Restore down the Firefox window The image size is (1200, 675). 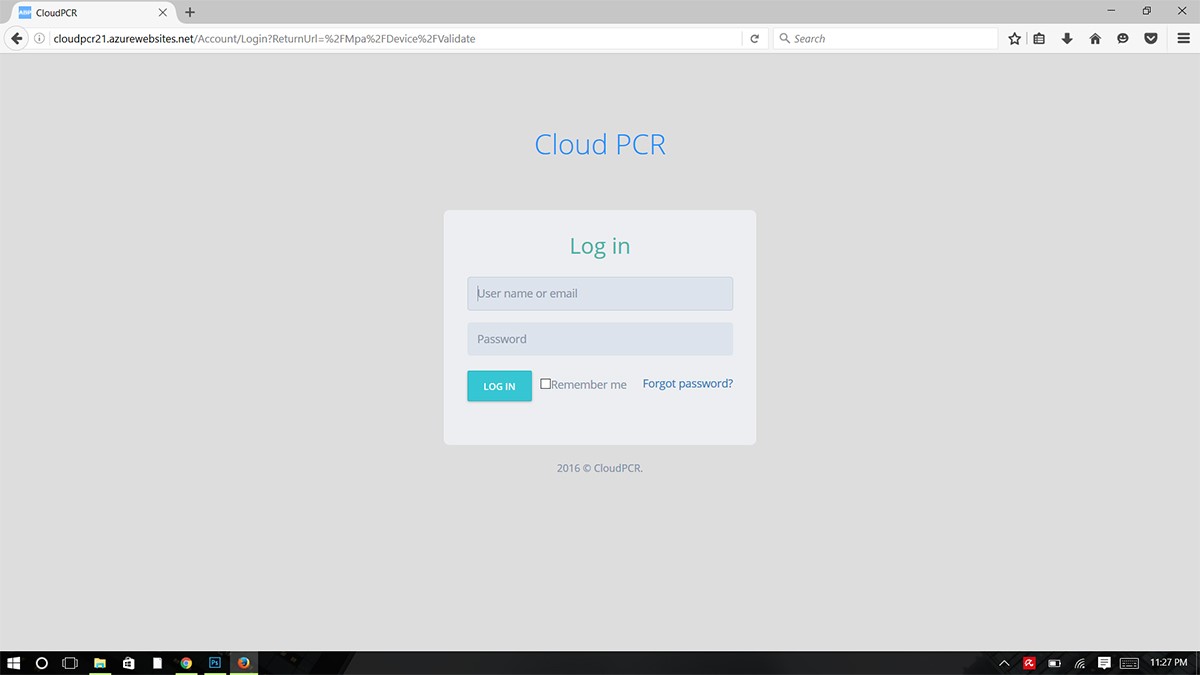click(x=1147, y=10)
